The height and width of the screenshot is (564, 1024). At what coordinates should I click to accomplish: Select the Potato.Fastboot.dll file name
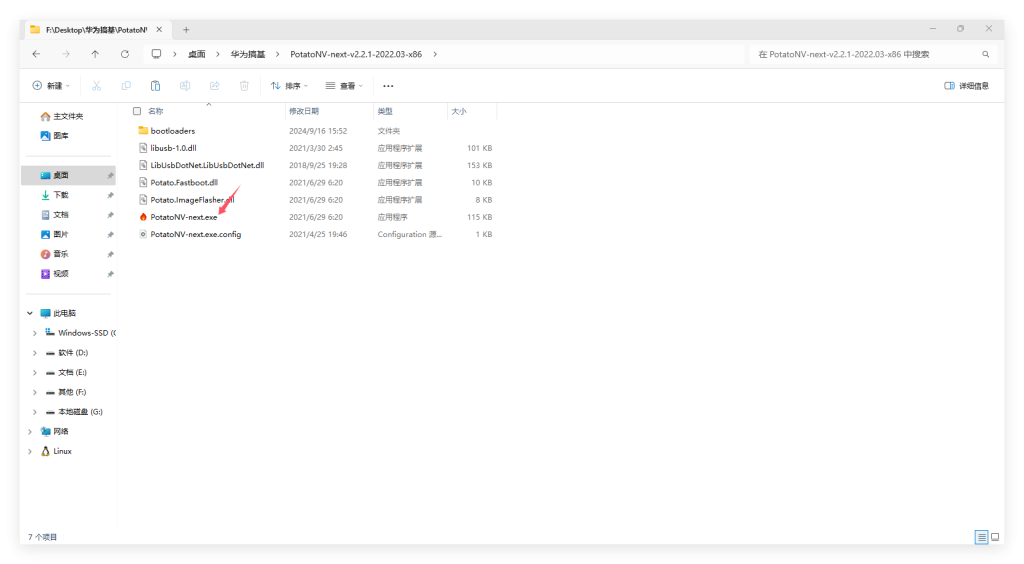pyautogui.click(x=184, y=182)
